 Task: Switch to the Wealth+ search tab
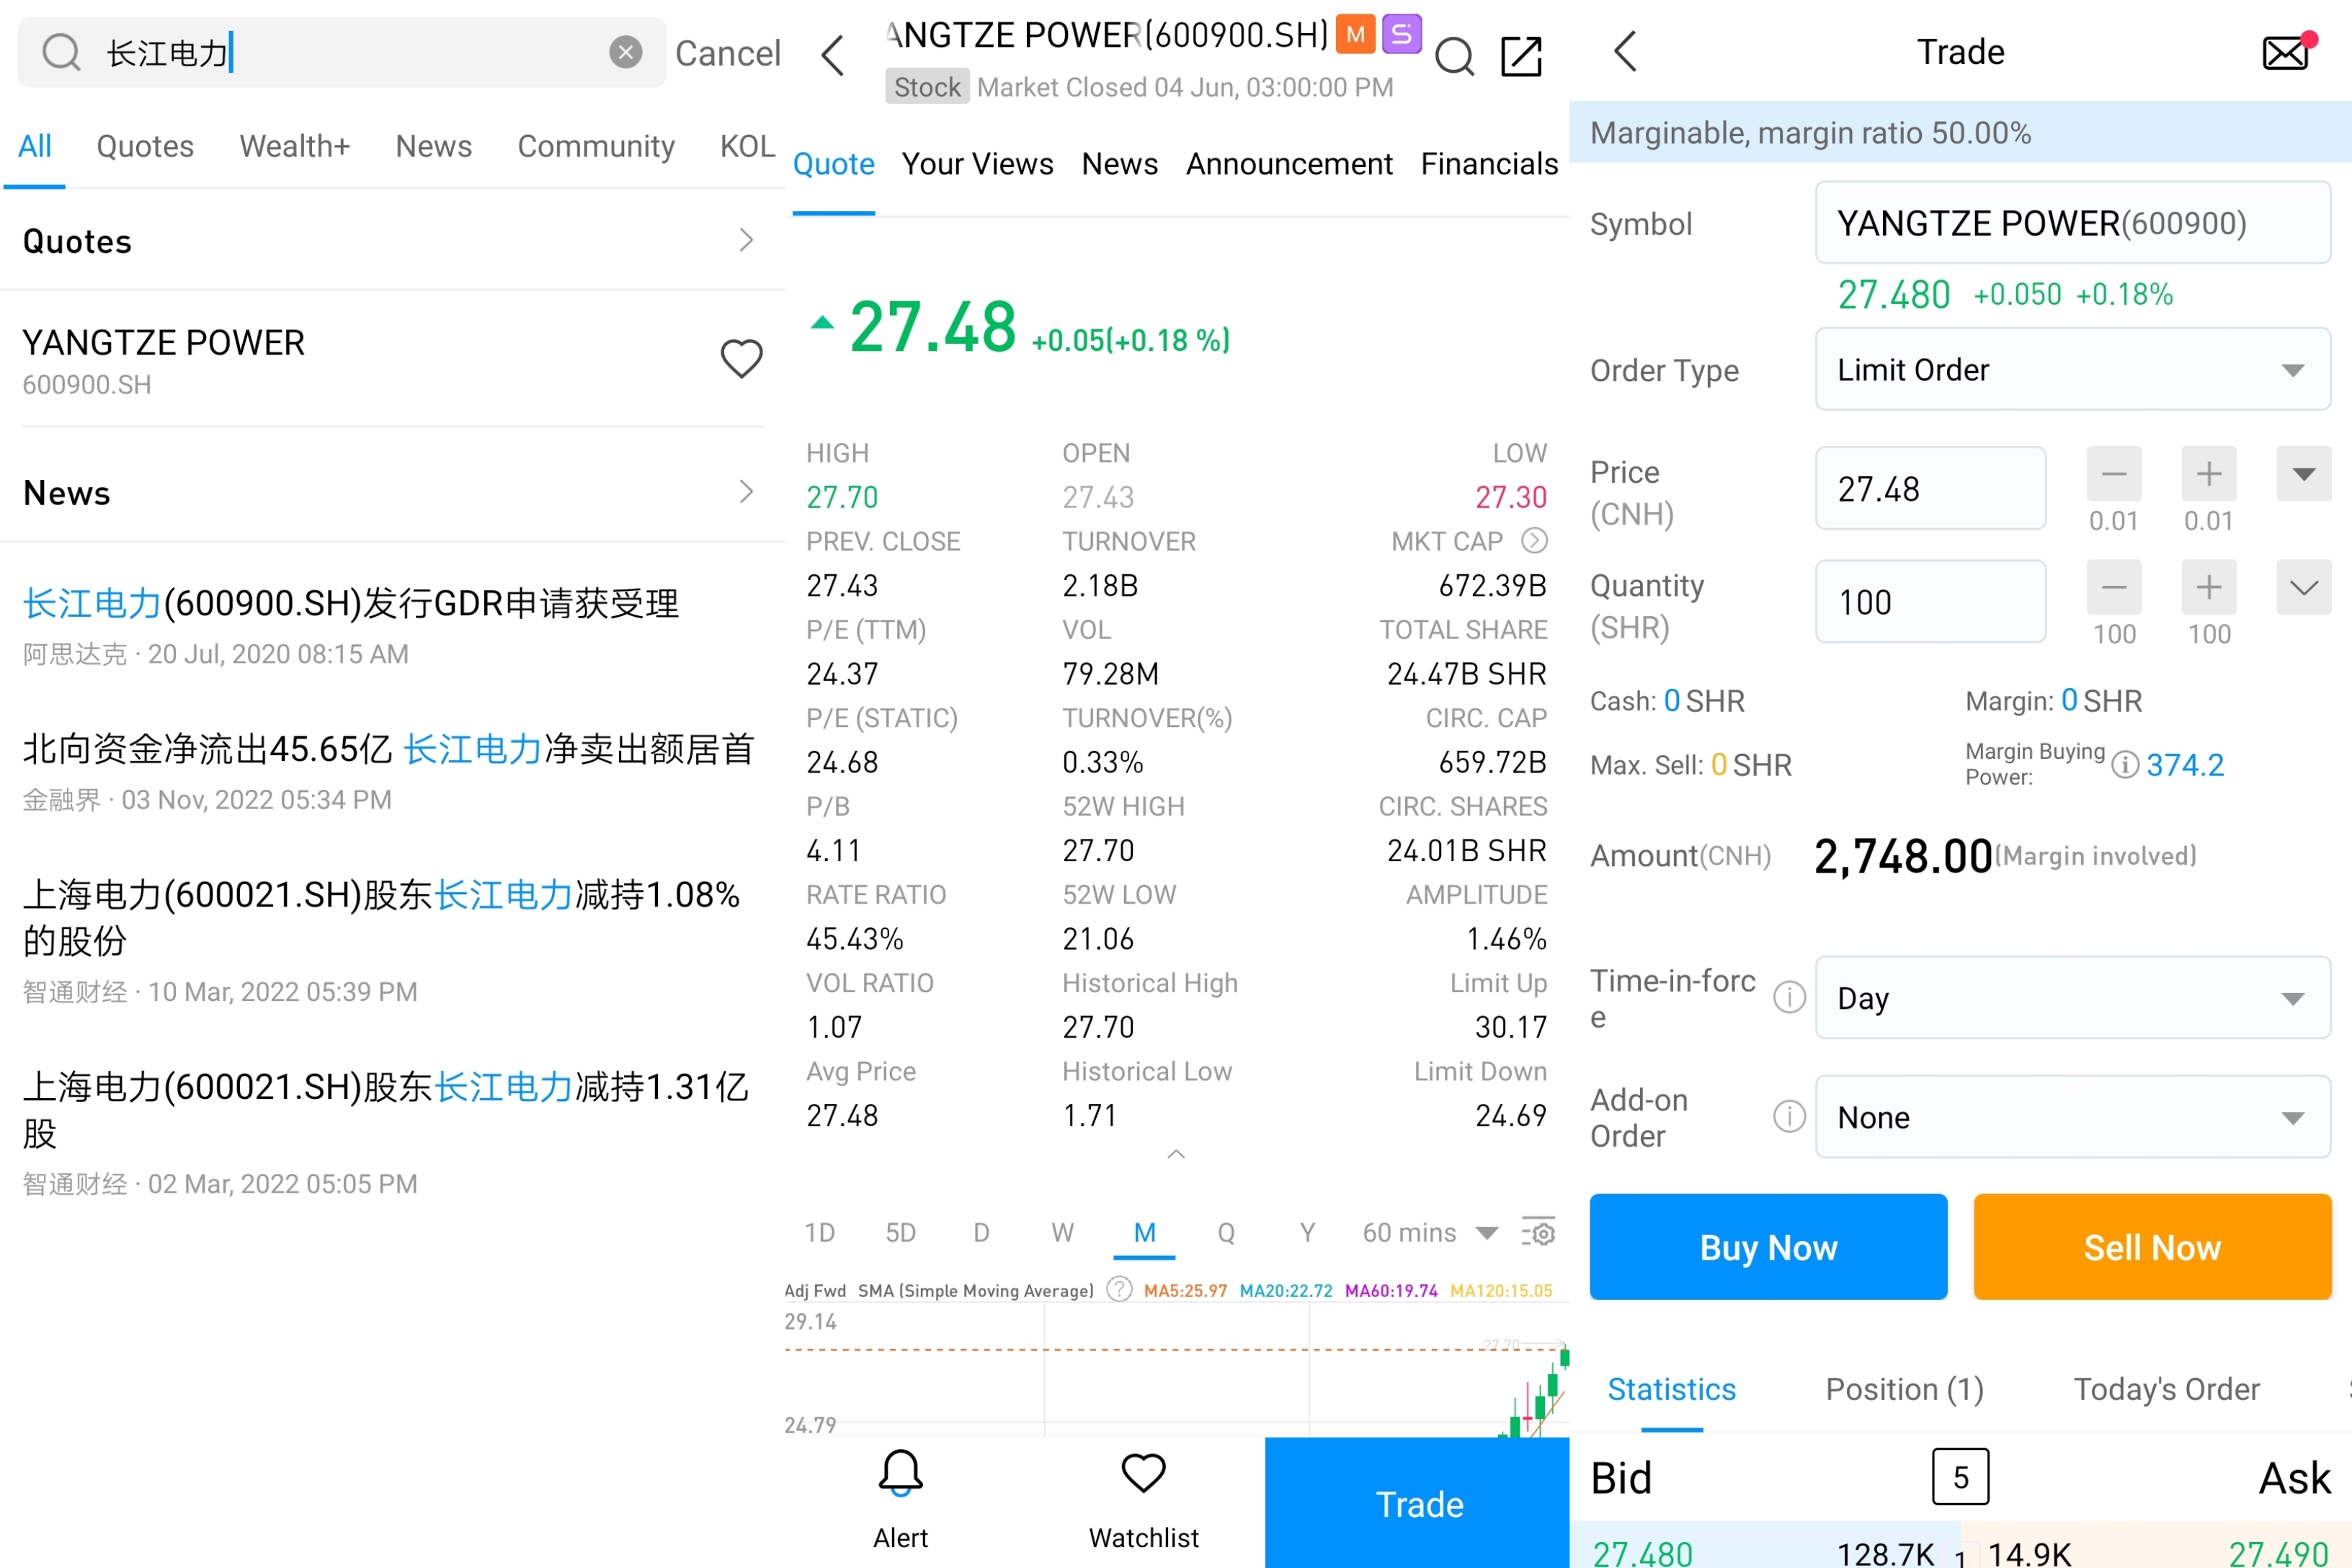(x=294, y=146)
